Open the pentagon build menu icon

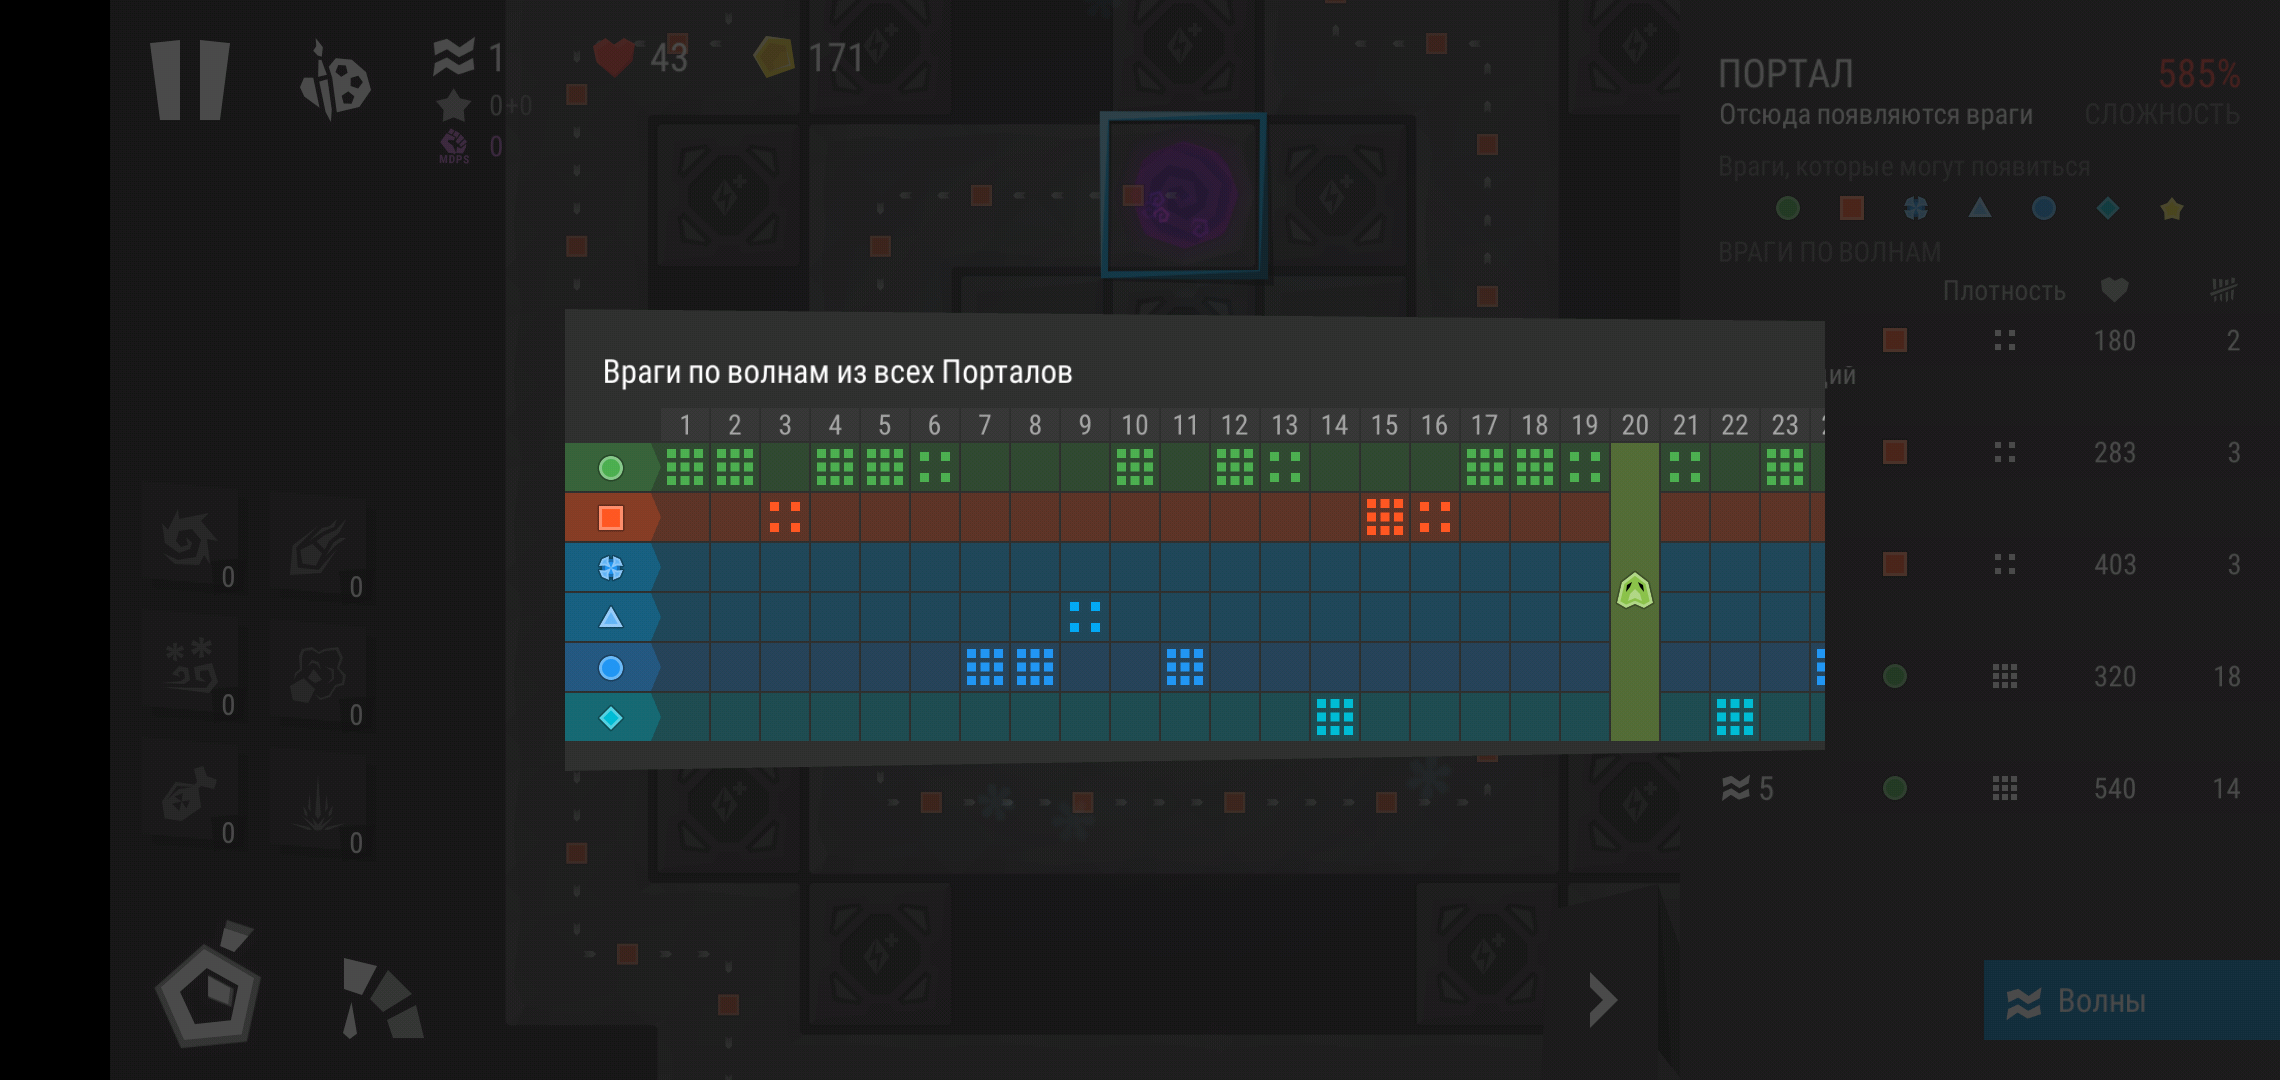(x=209, y=990)
